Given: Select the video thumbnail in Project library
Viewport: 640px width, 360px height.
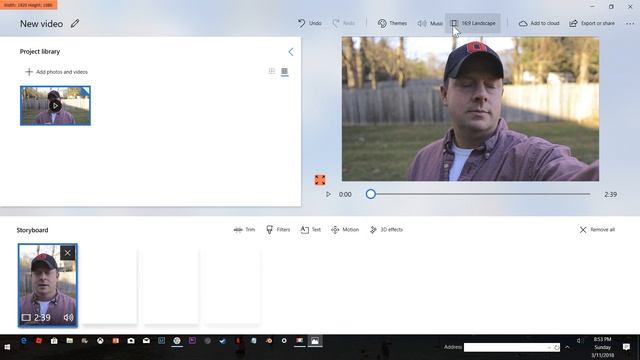Looking at the screenshot, I should pos(56,106).
